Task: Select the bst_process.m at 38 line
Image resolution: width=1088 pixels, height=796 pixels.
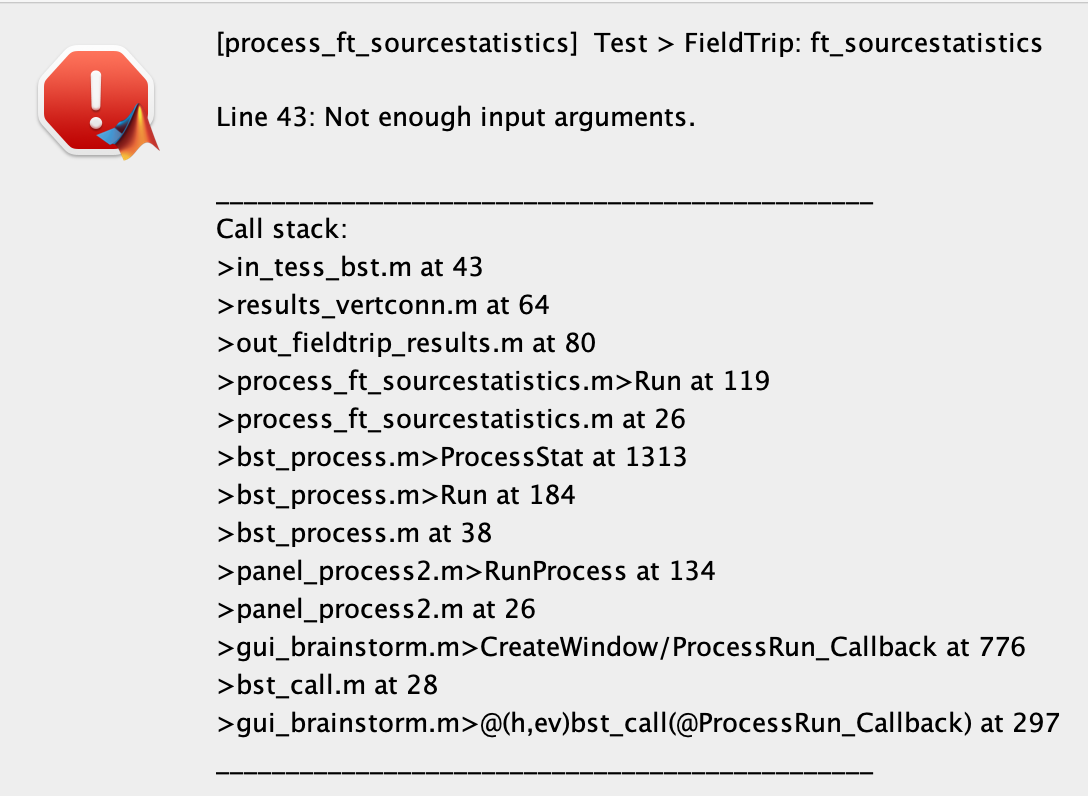Action: pos(354,533)
